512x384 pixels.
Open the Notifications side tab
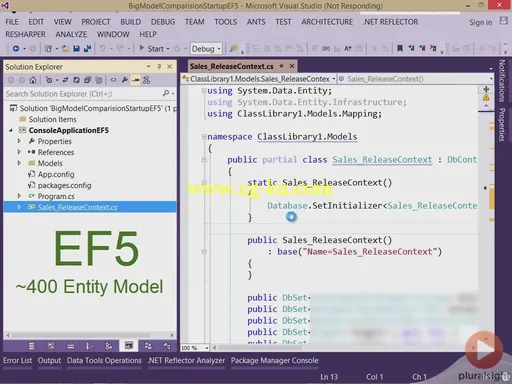pyautogui.click(x=502, y=81)
